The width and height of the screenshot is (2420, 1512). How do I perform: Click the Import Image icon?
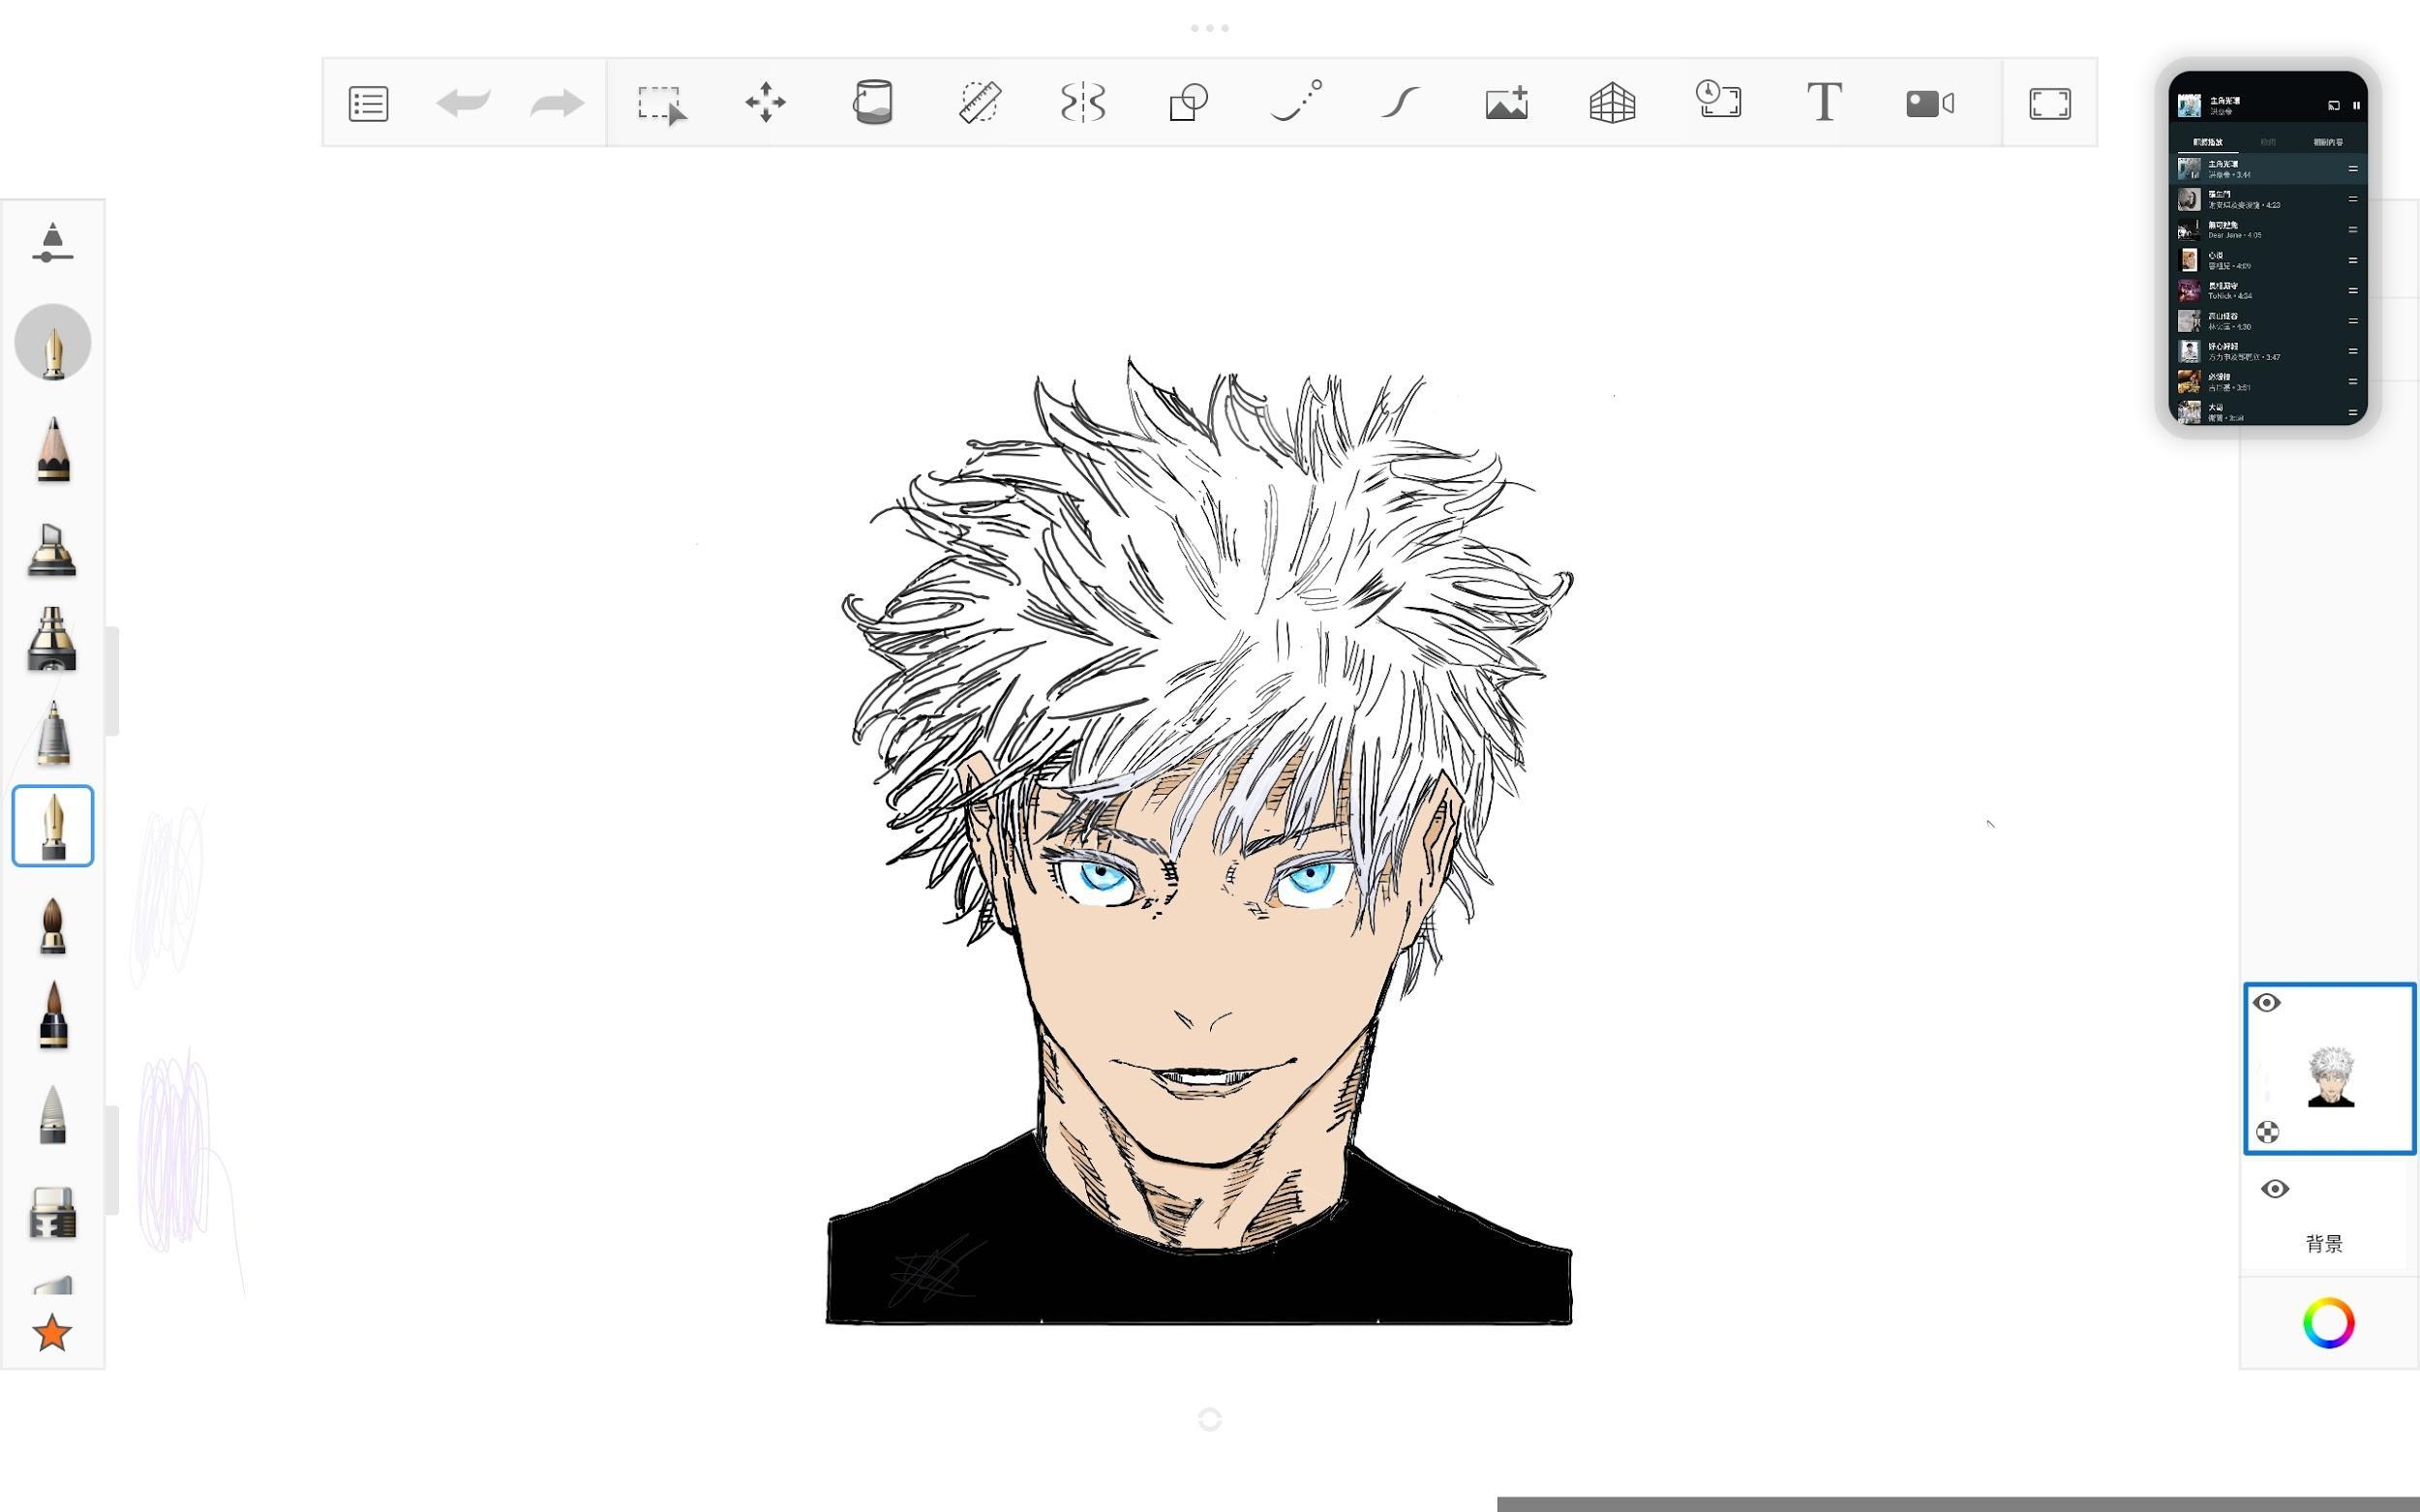click(x=1506, y=102)
